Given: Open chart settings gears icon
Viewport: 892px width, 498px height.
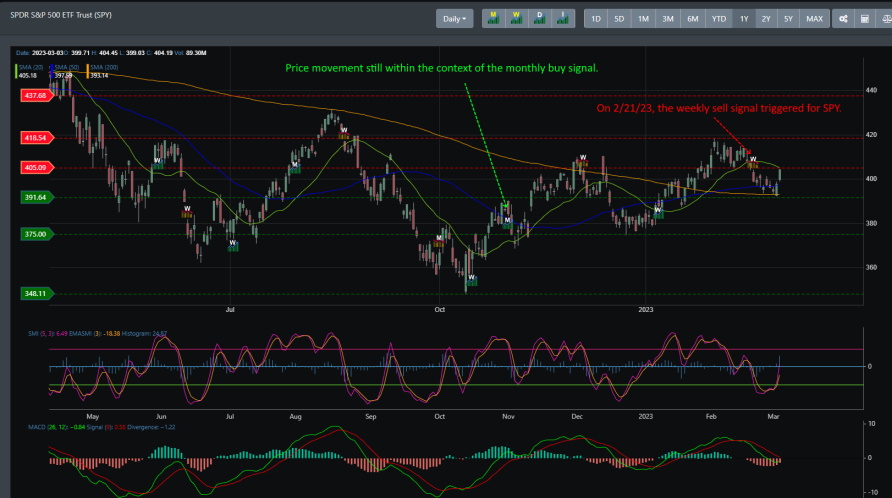Looking at the screenshot, I should tap(843, 19).
